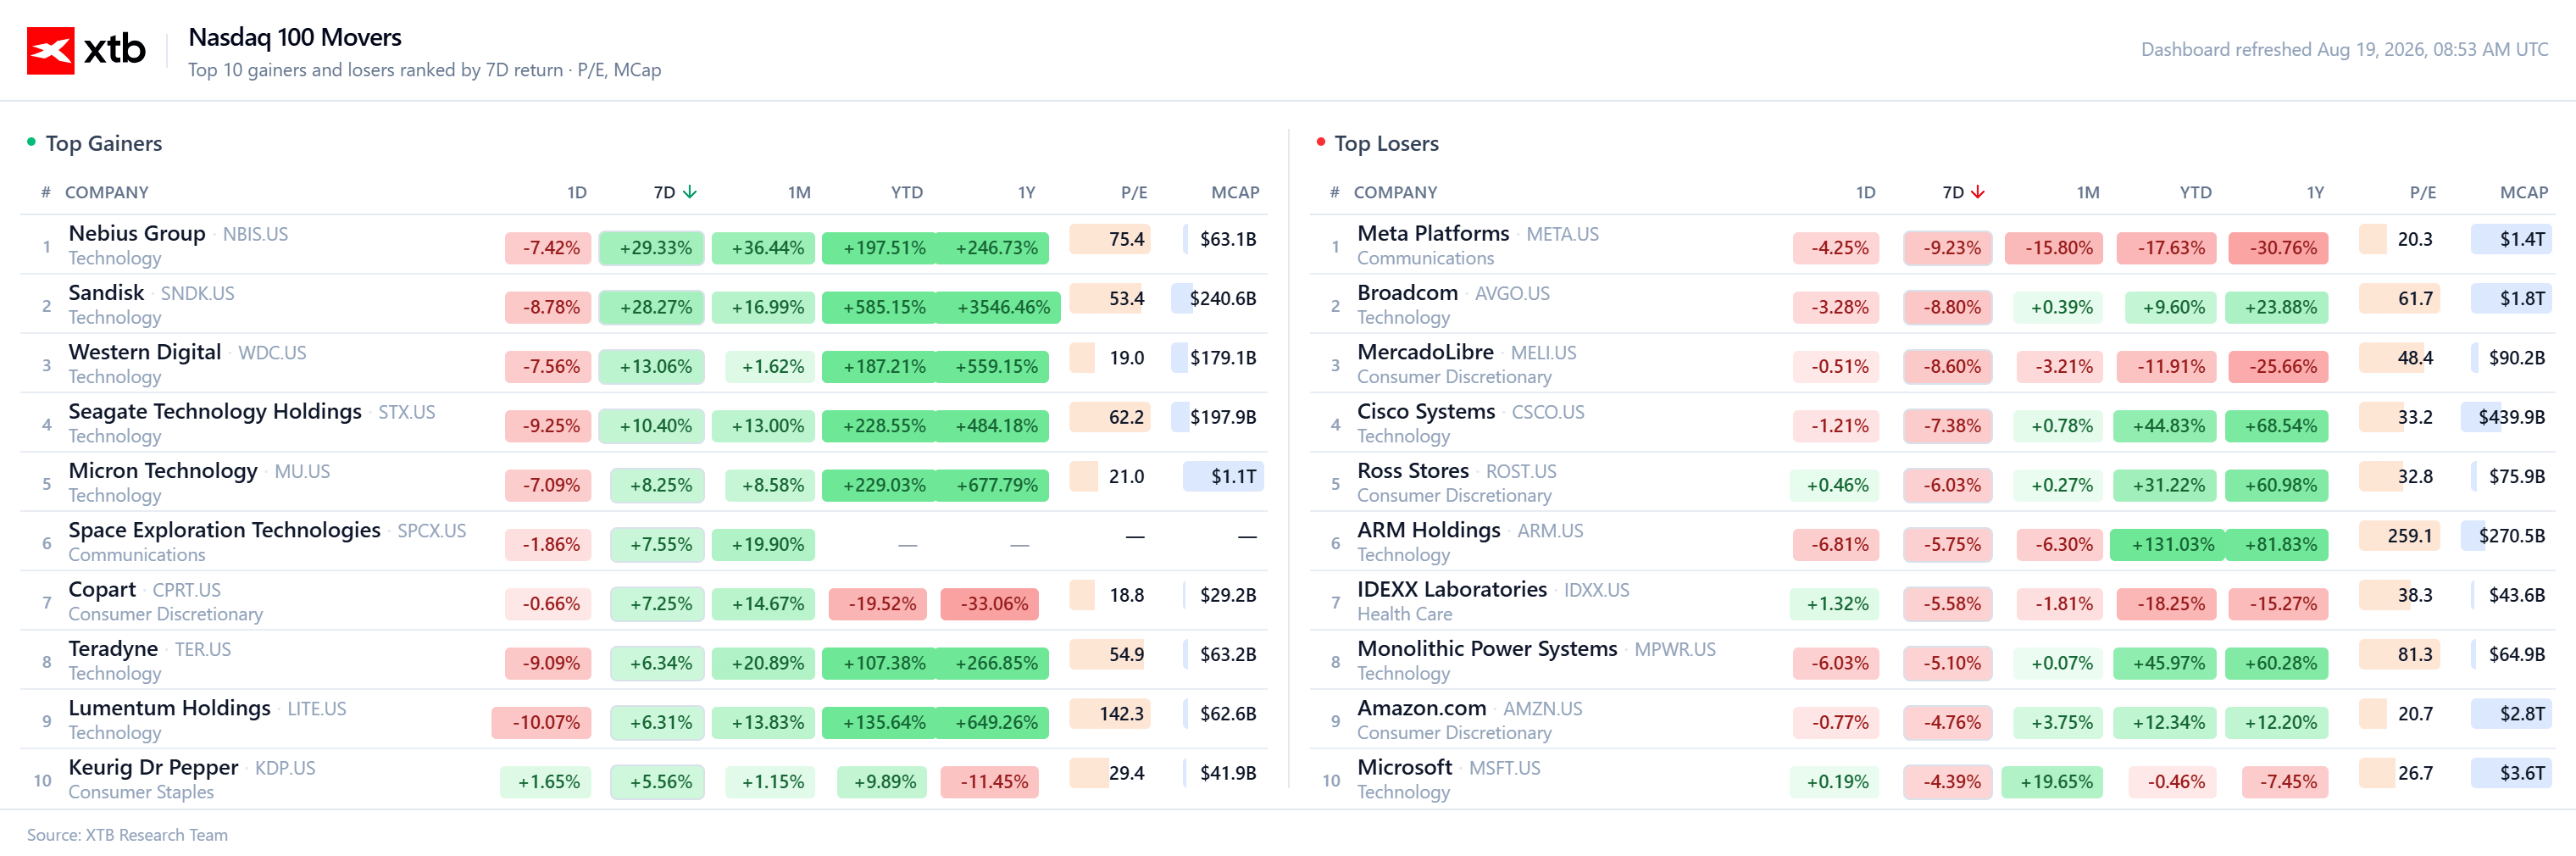The image size is (2576, 856).
Task: Sort Top Losers by 7D arrow
Action: (1978, 192)
